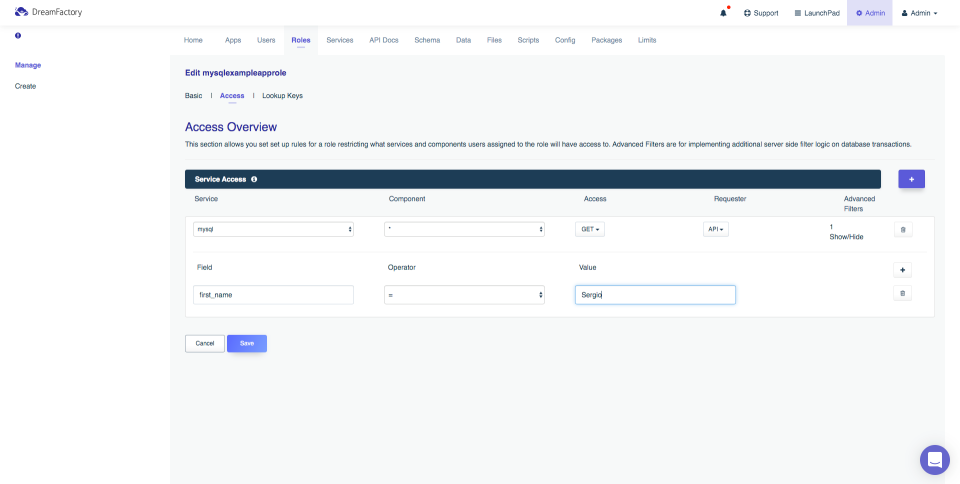The height and width of the screenshot is (484, 960).
Task: Click the DreamFactory logo
Action: point(48,12)
